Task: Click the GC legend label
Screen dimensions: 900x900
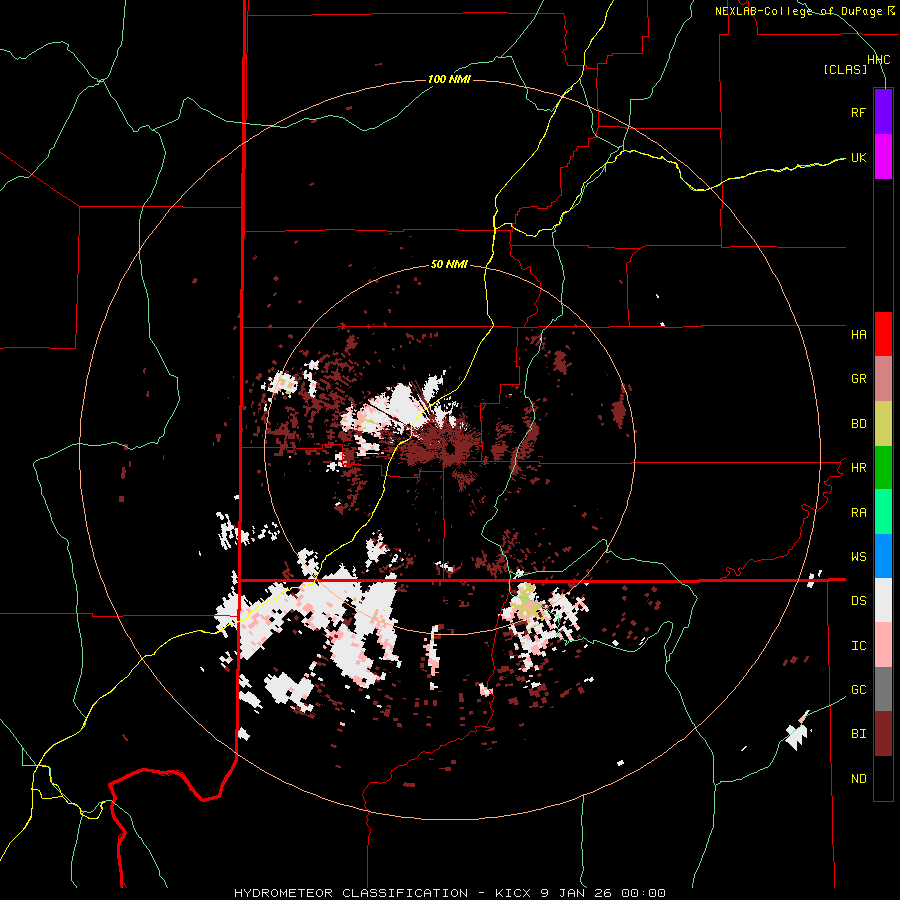Action: 858,690
